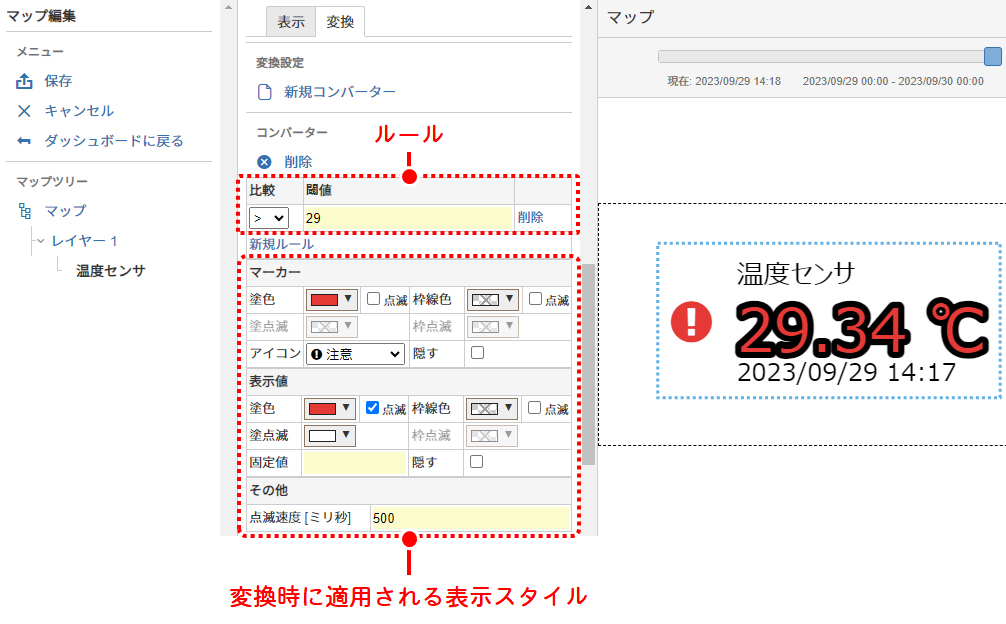Select 温度センサ in the map tree
Viewport: 1006px width, 624px height.
[x=111, y=271]
